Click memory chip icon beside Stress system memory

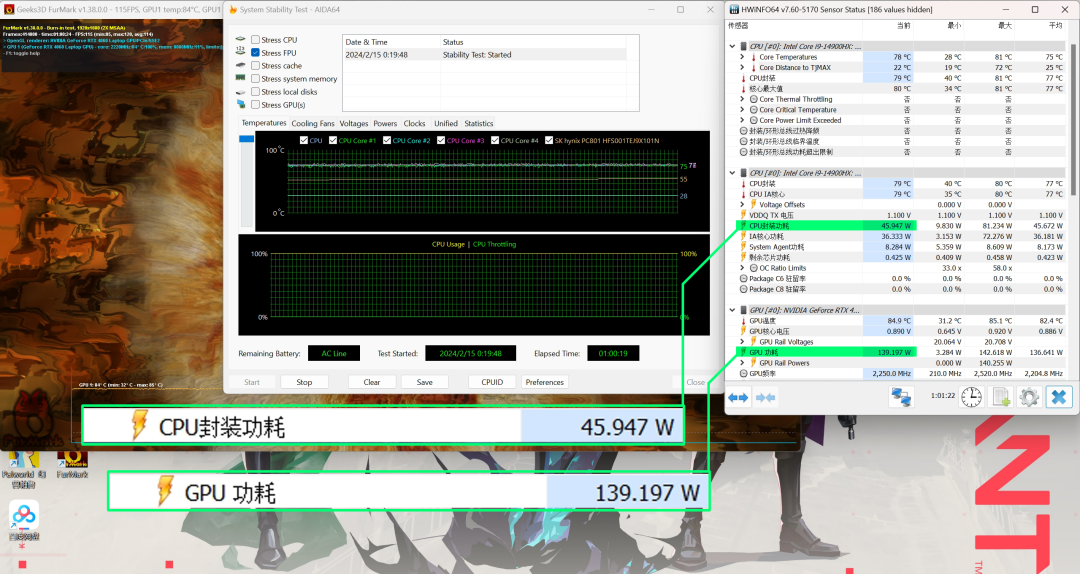[x=240, y=78]
